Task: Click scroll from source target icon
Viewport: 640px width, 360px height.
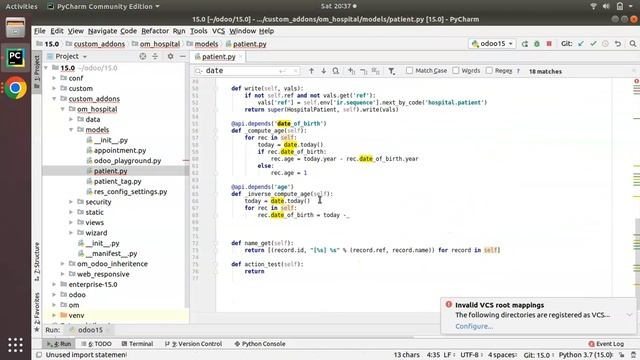Action: pos(143,56)
